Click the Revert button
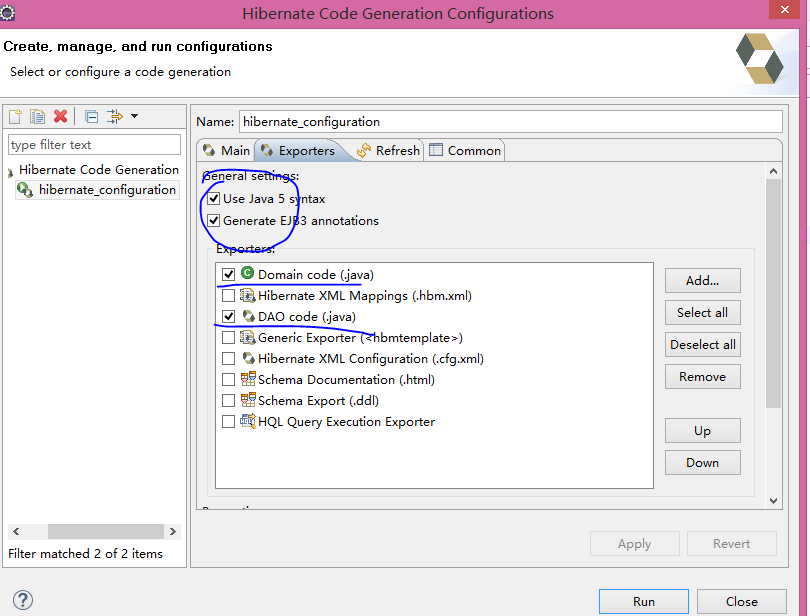Image resolution: width=810 pixels, height=616 pixels. click(x=731, y=544)
